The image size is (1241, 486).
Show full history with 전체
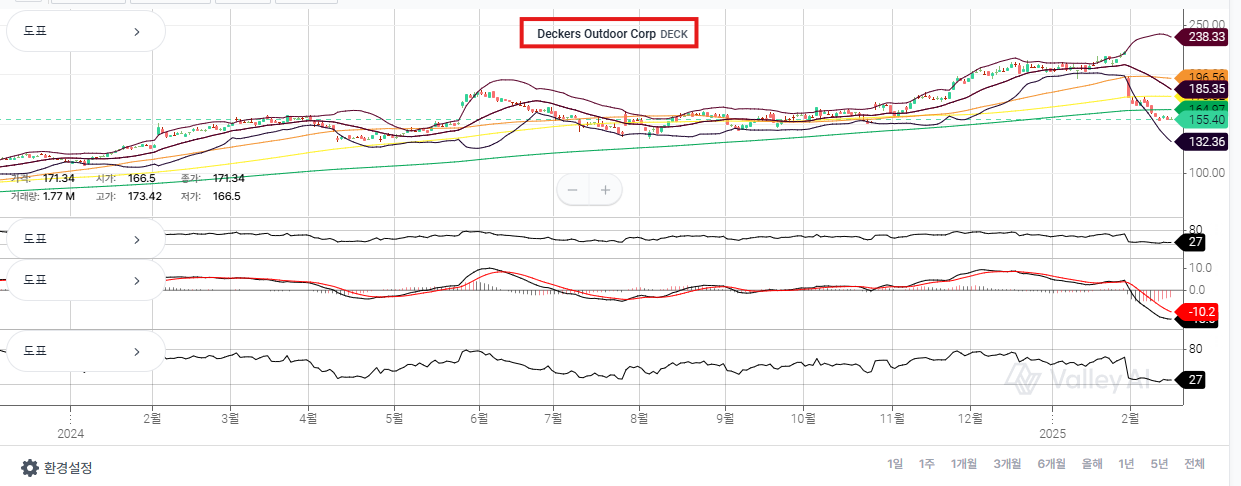[1194, 464]
